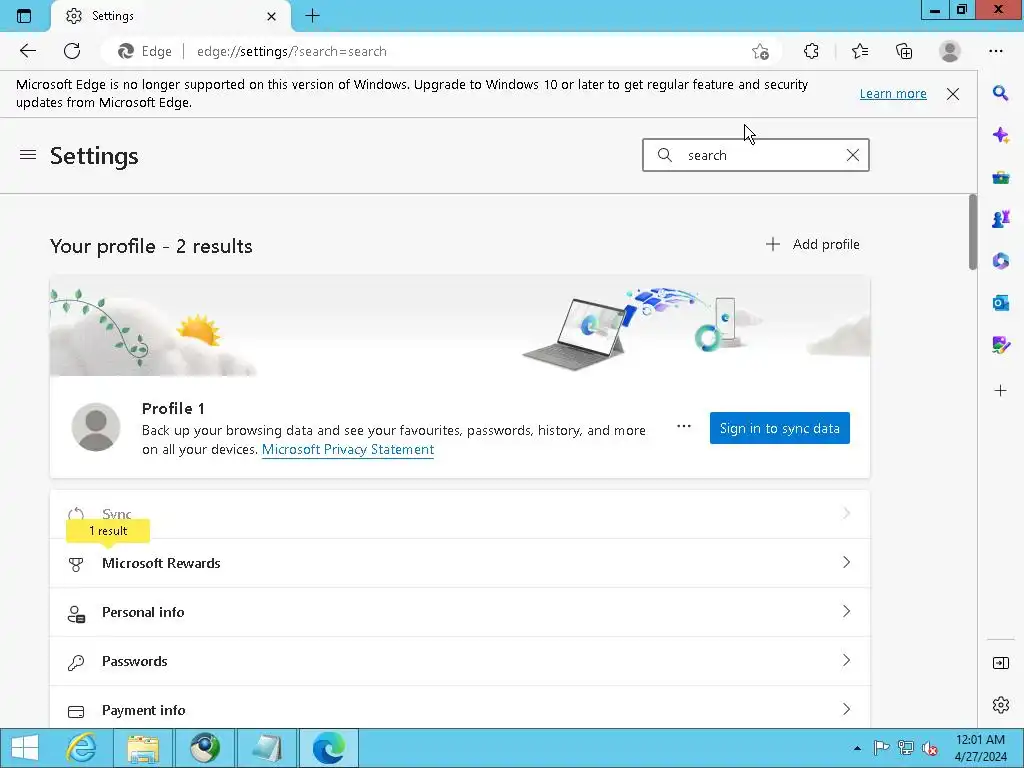Screen dimensions: 1024x768
Task: Click Add profile
Action: 812,244
